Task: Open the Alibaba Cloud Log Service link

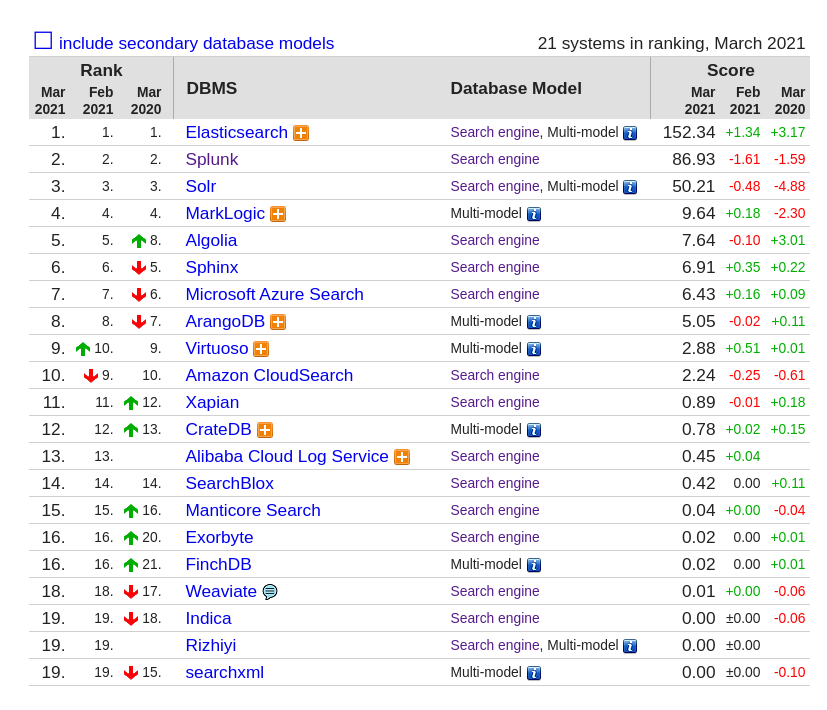Action: point(287,456)
